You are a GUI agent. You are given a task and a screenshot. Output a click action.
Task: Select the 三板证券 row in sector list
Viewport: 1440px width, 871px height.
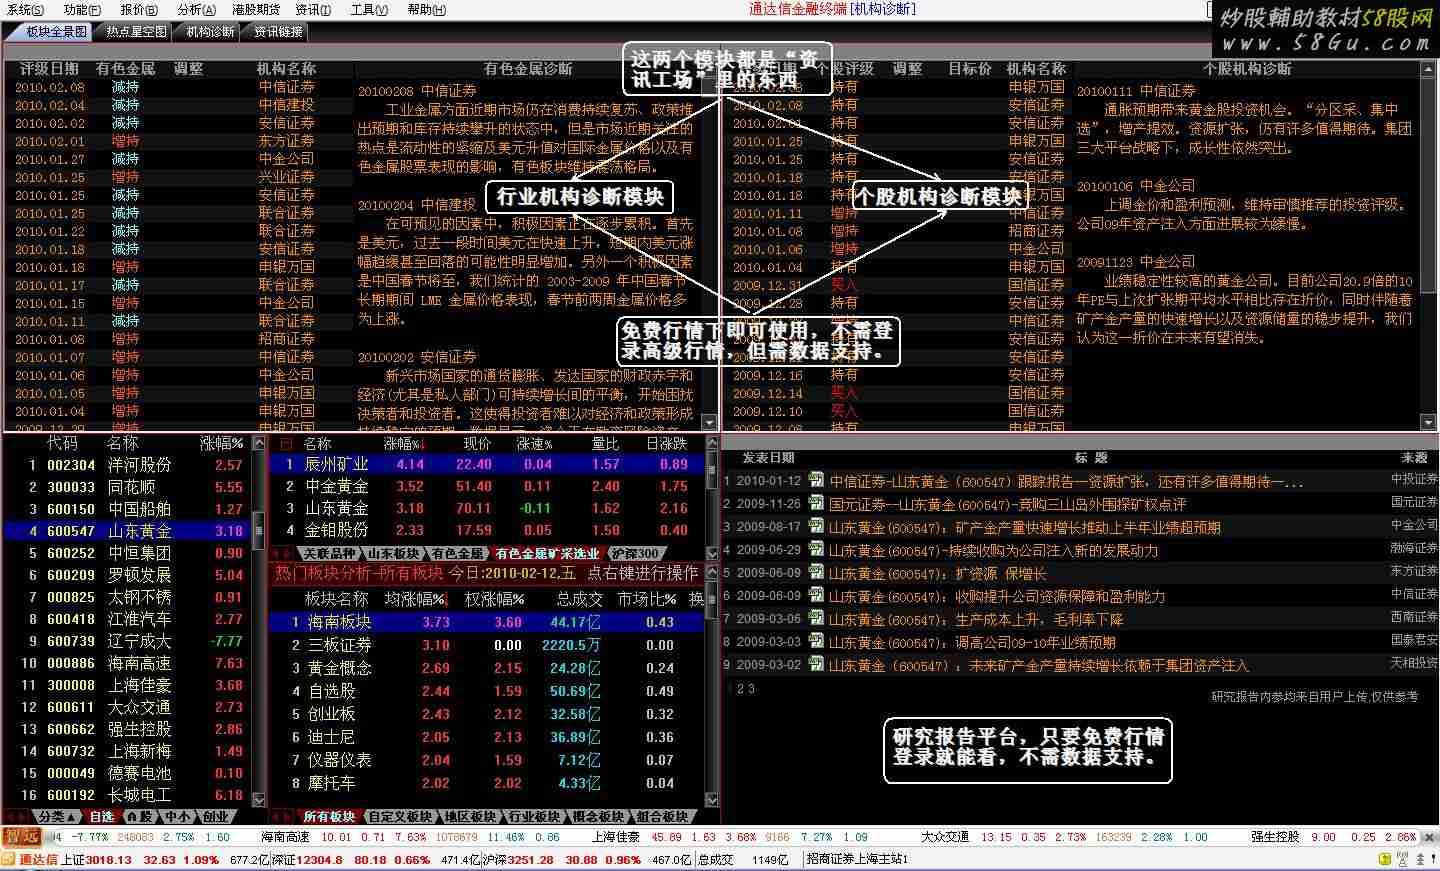[x=487, y=645]
